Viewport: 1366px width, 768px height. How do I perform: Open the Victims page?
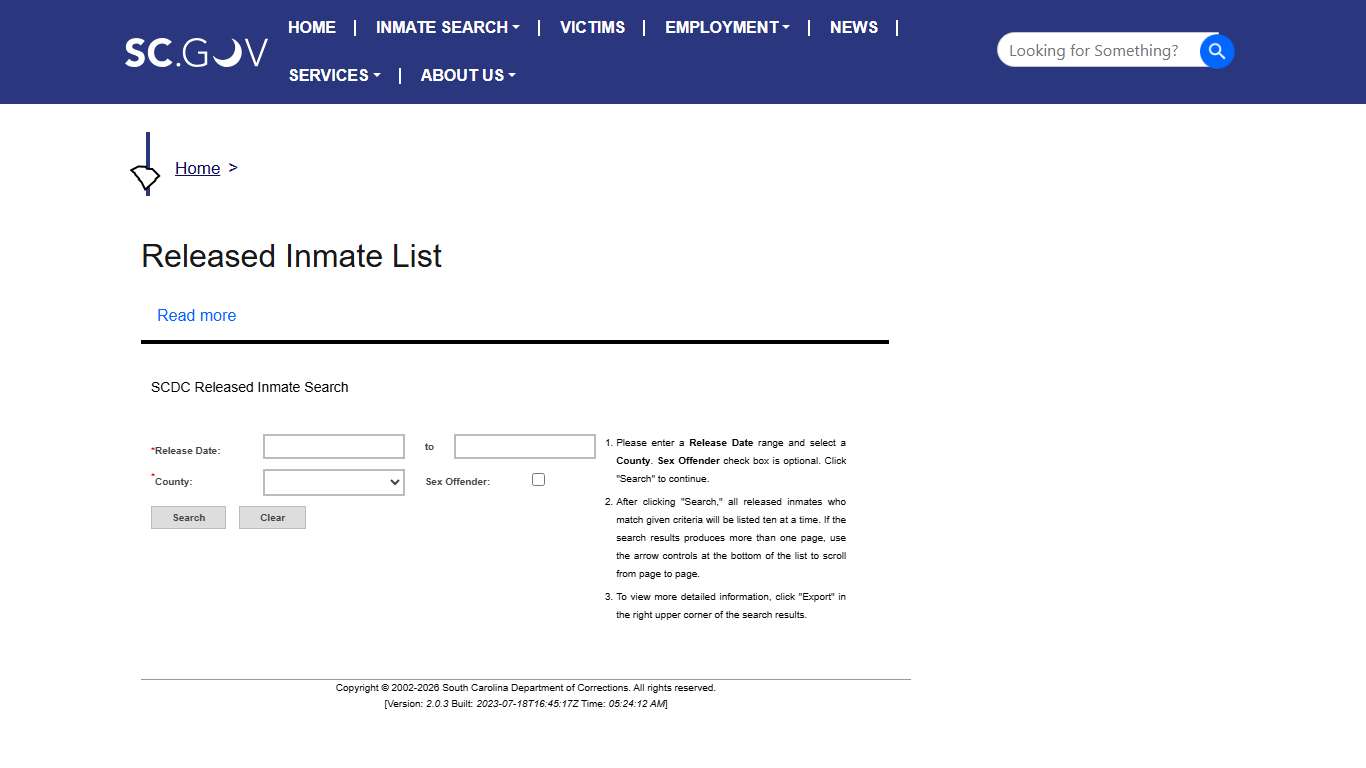(592, 27)
